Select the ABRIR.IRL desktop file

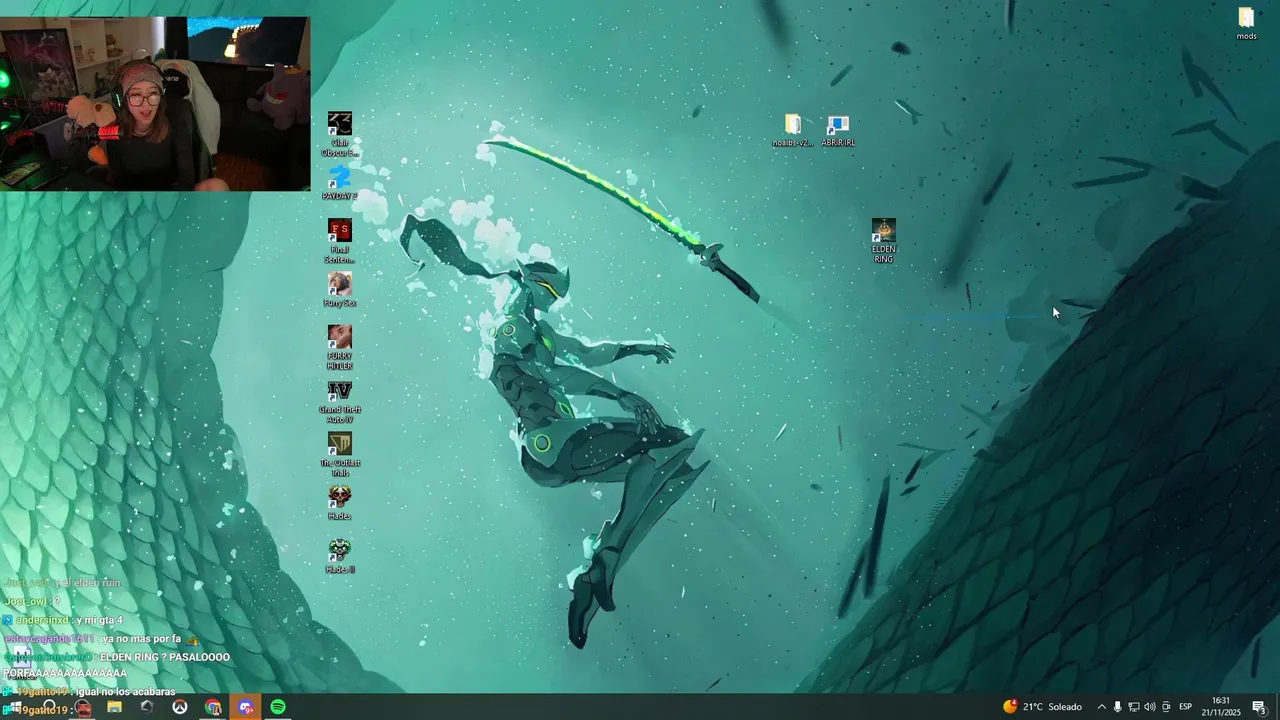tap(838, 131)
